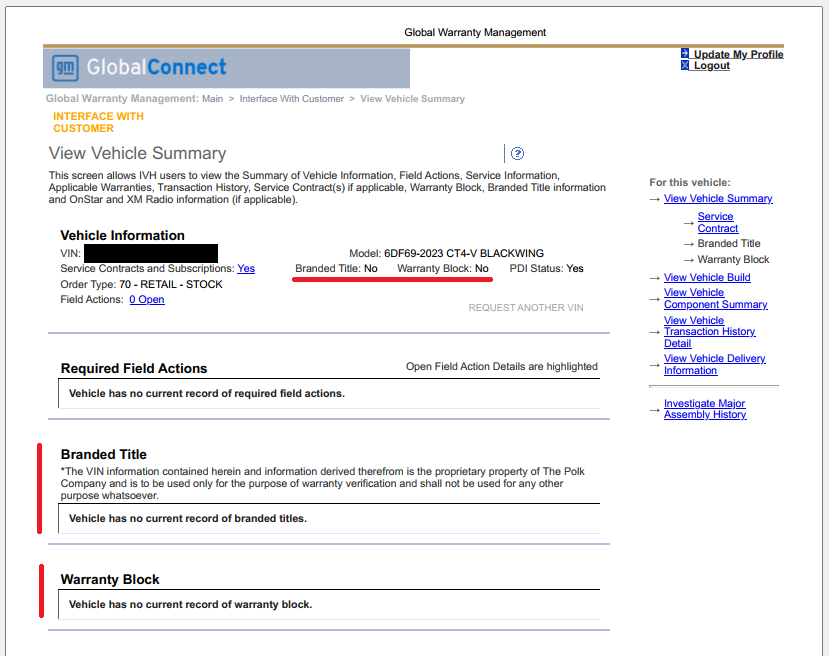Click the Global Warranty Management page title

click(x=475, y=32)
